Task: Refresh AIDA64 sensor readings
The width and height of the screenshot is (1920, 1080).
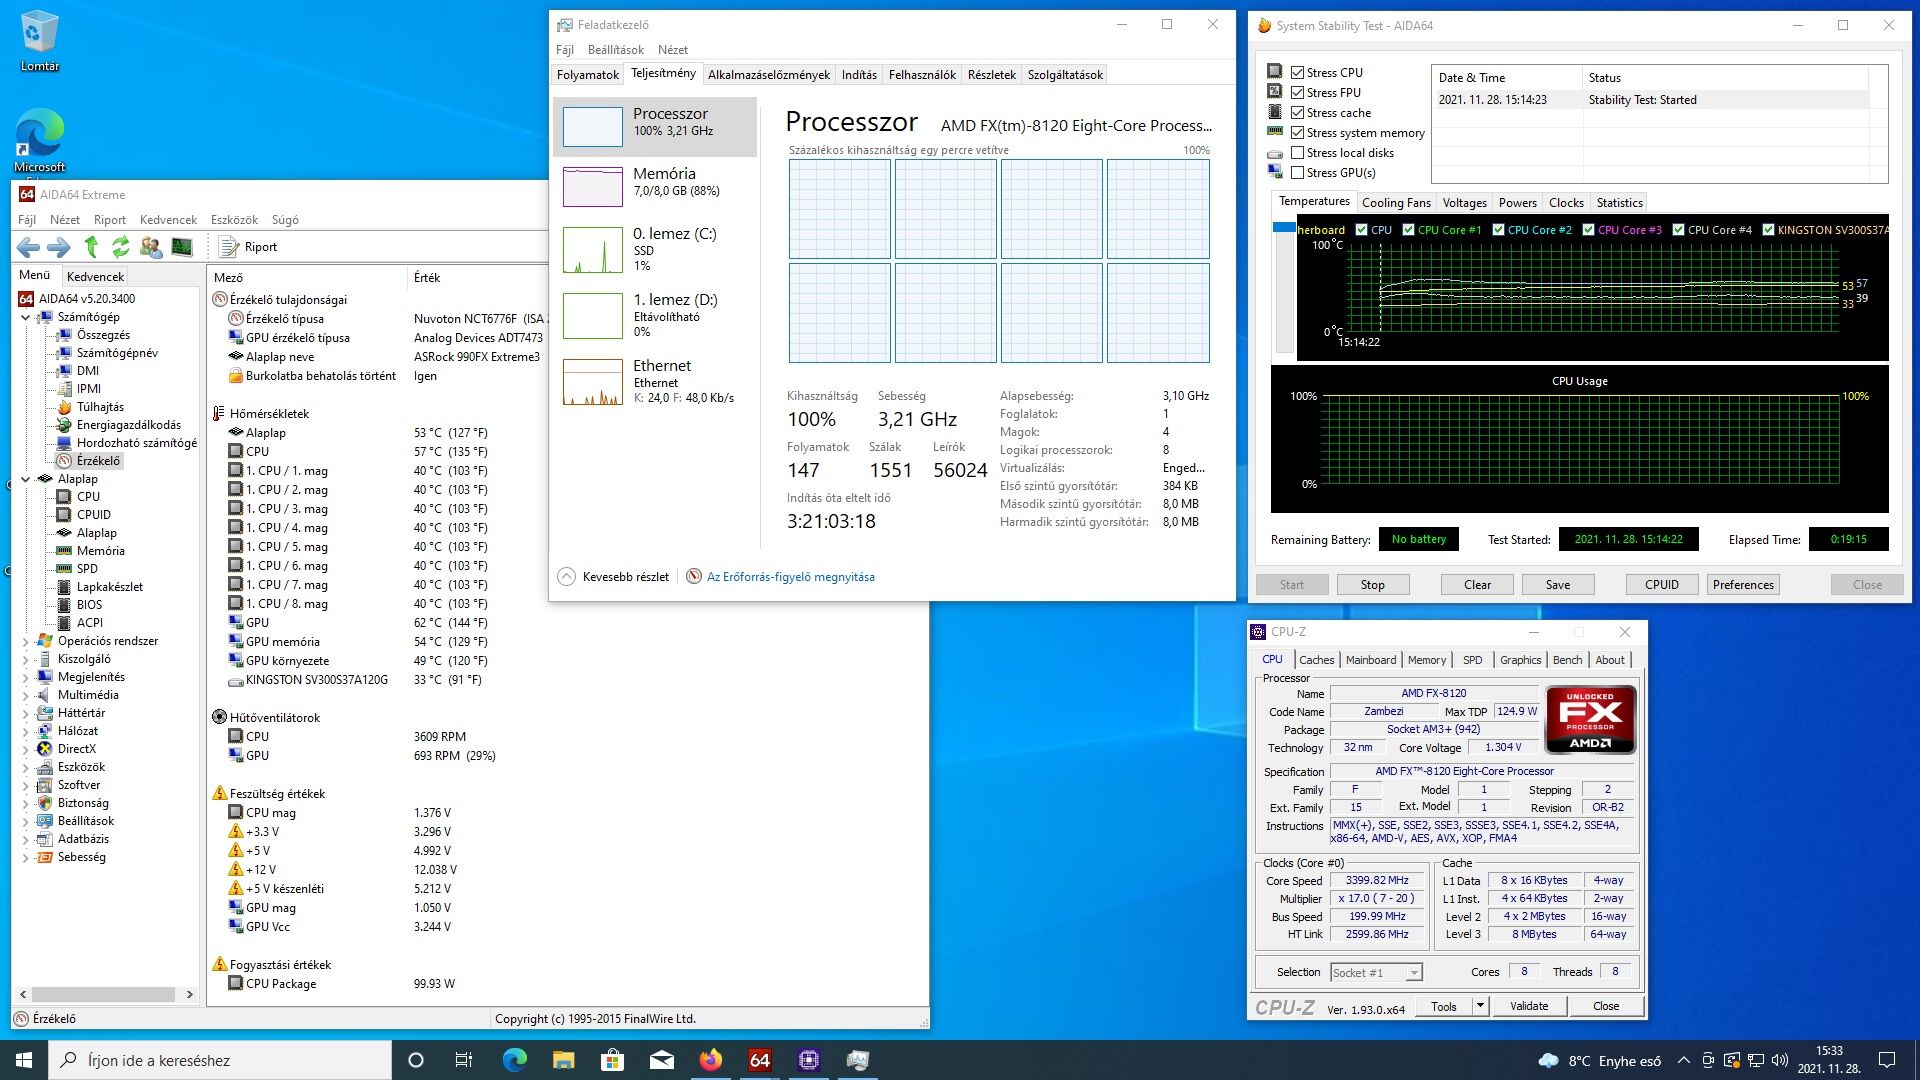Action: coord(121,247)
